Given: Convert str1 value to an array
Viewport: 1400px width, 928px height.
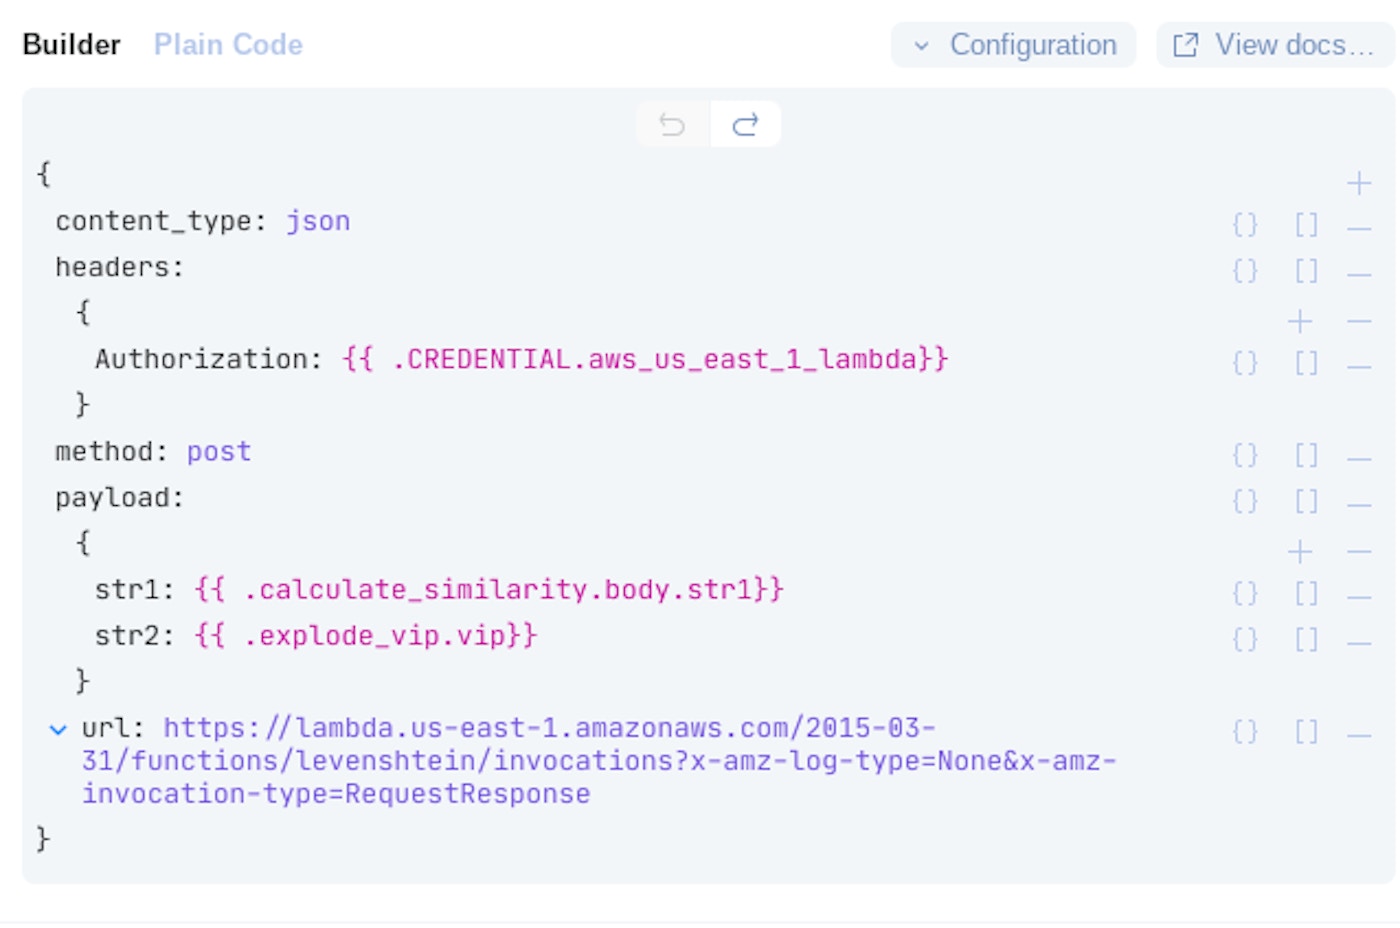Looking at the screenshot, I should (1306, 594).
